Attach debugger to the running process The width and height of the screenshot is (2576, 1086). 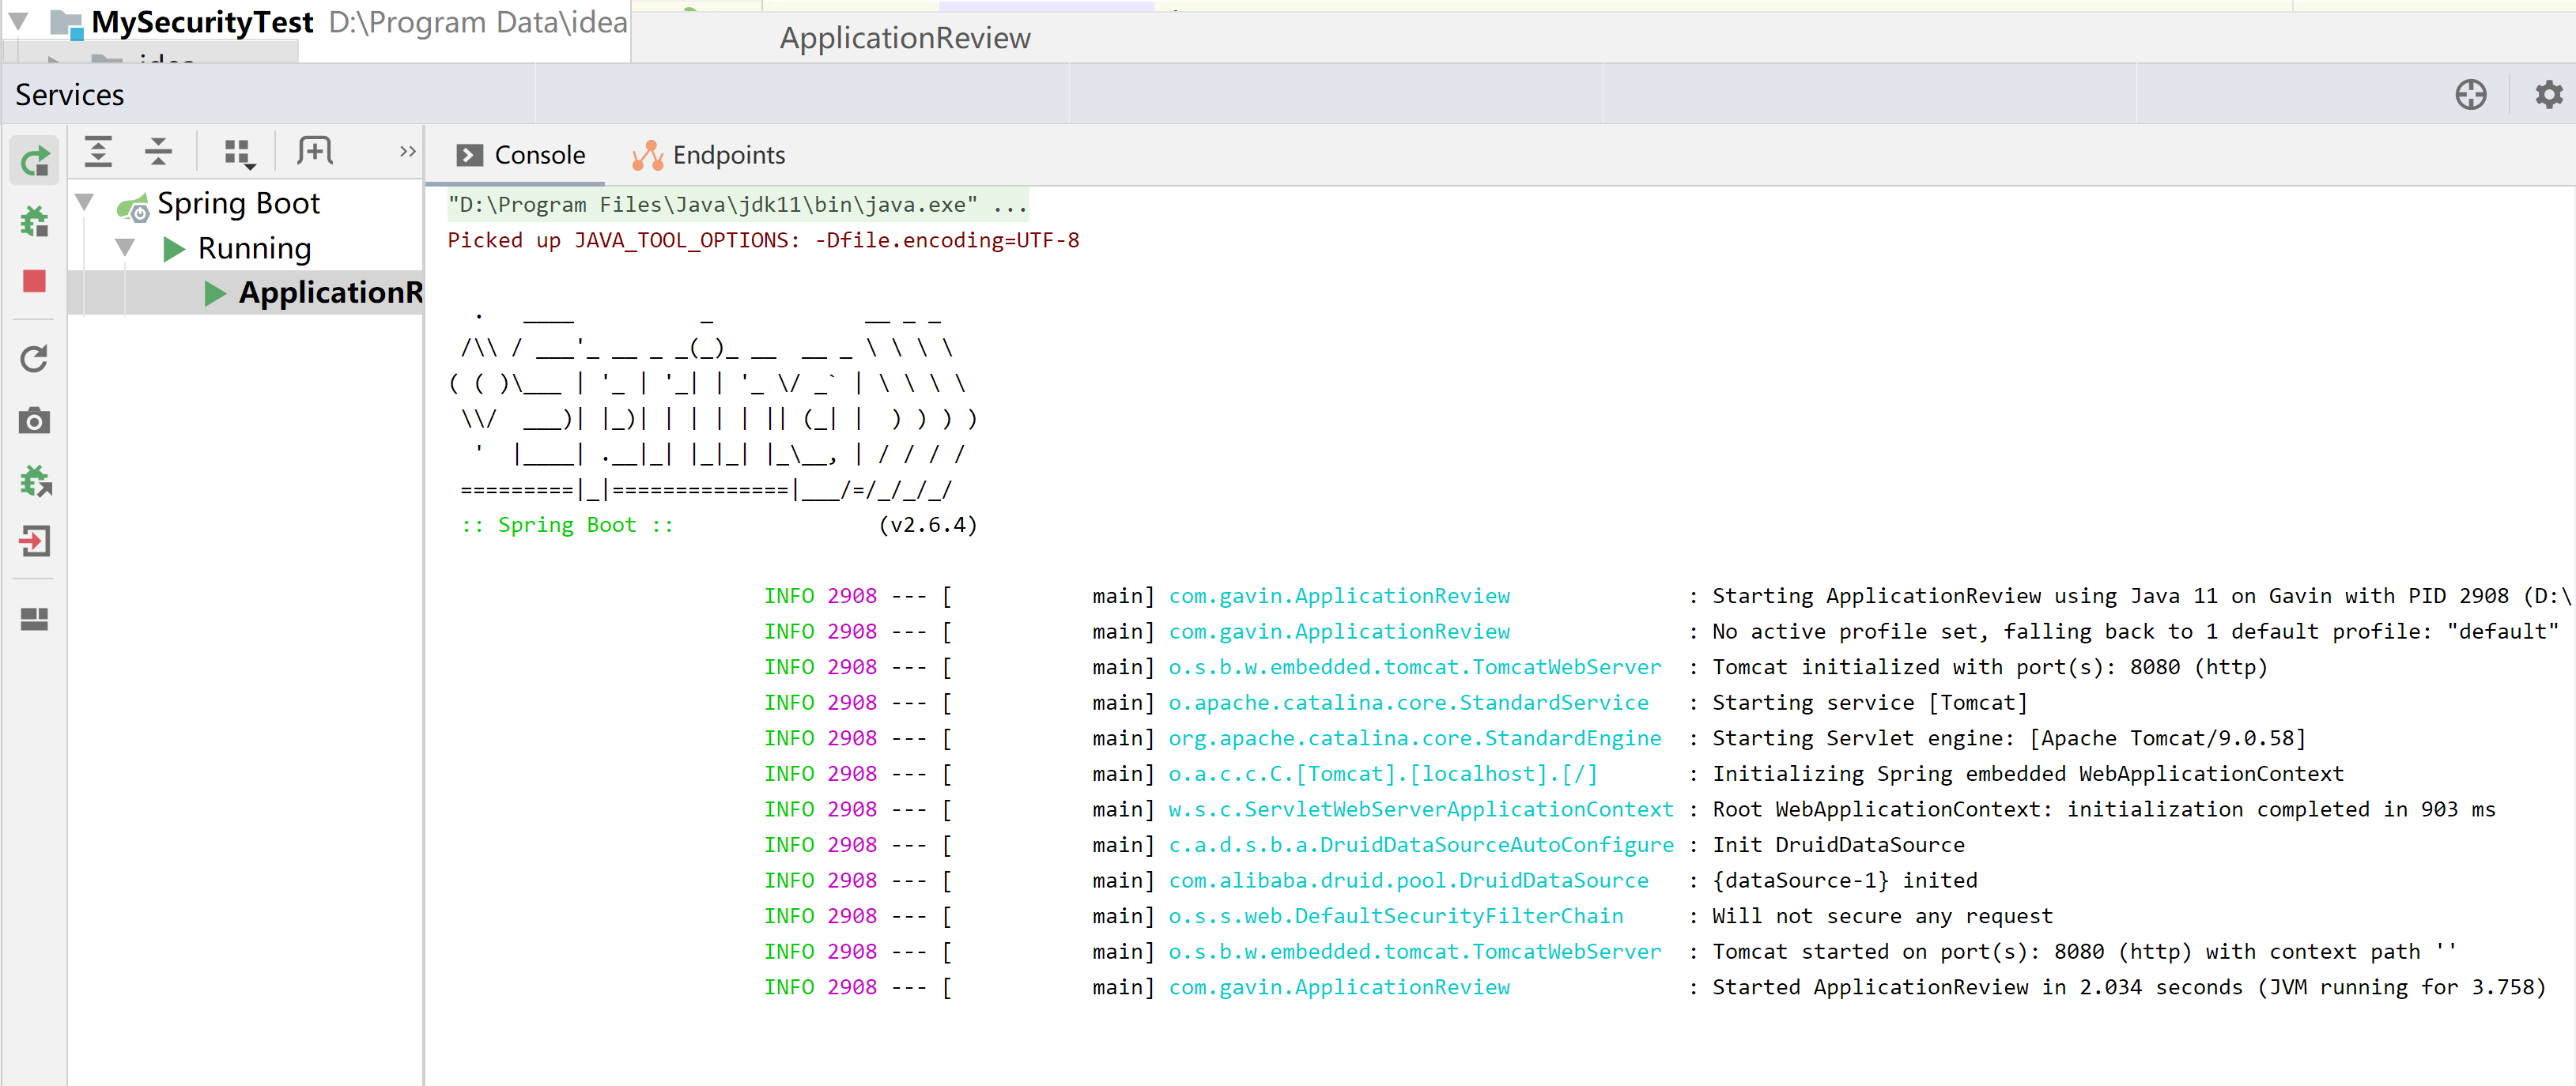click(x=34, y=481)
